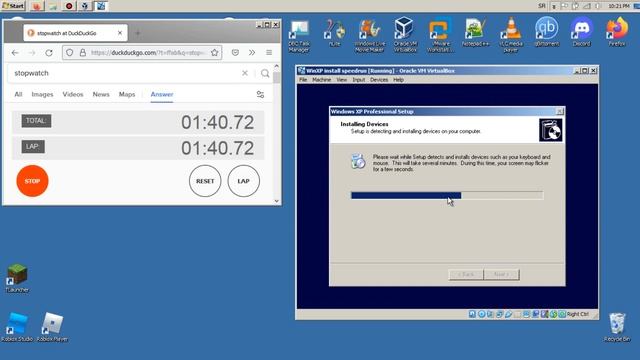640x360 pixels.
Task: Reset the stopwatch
Action: tap(205, 181)
